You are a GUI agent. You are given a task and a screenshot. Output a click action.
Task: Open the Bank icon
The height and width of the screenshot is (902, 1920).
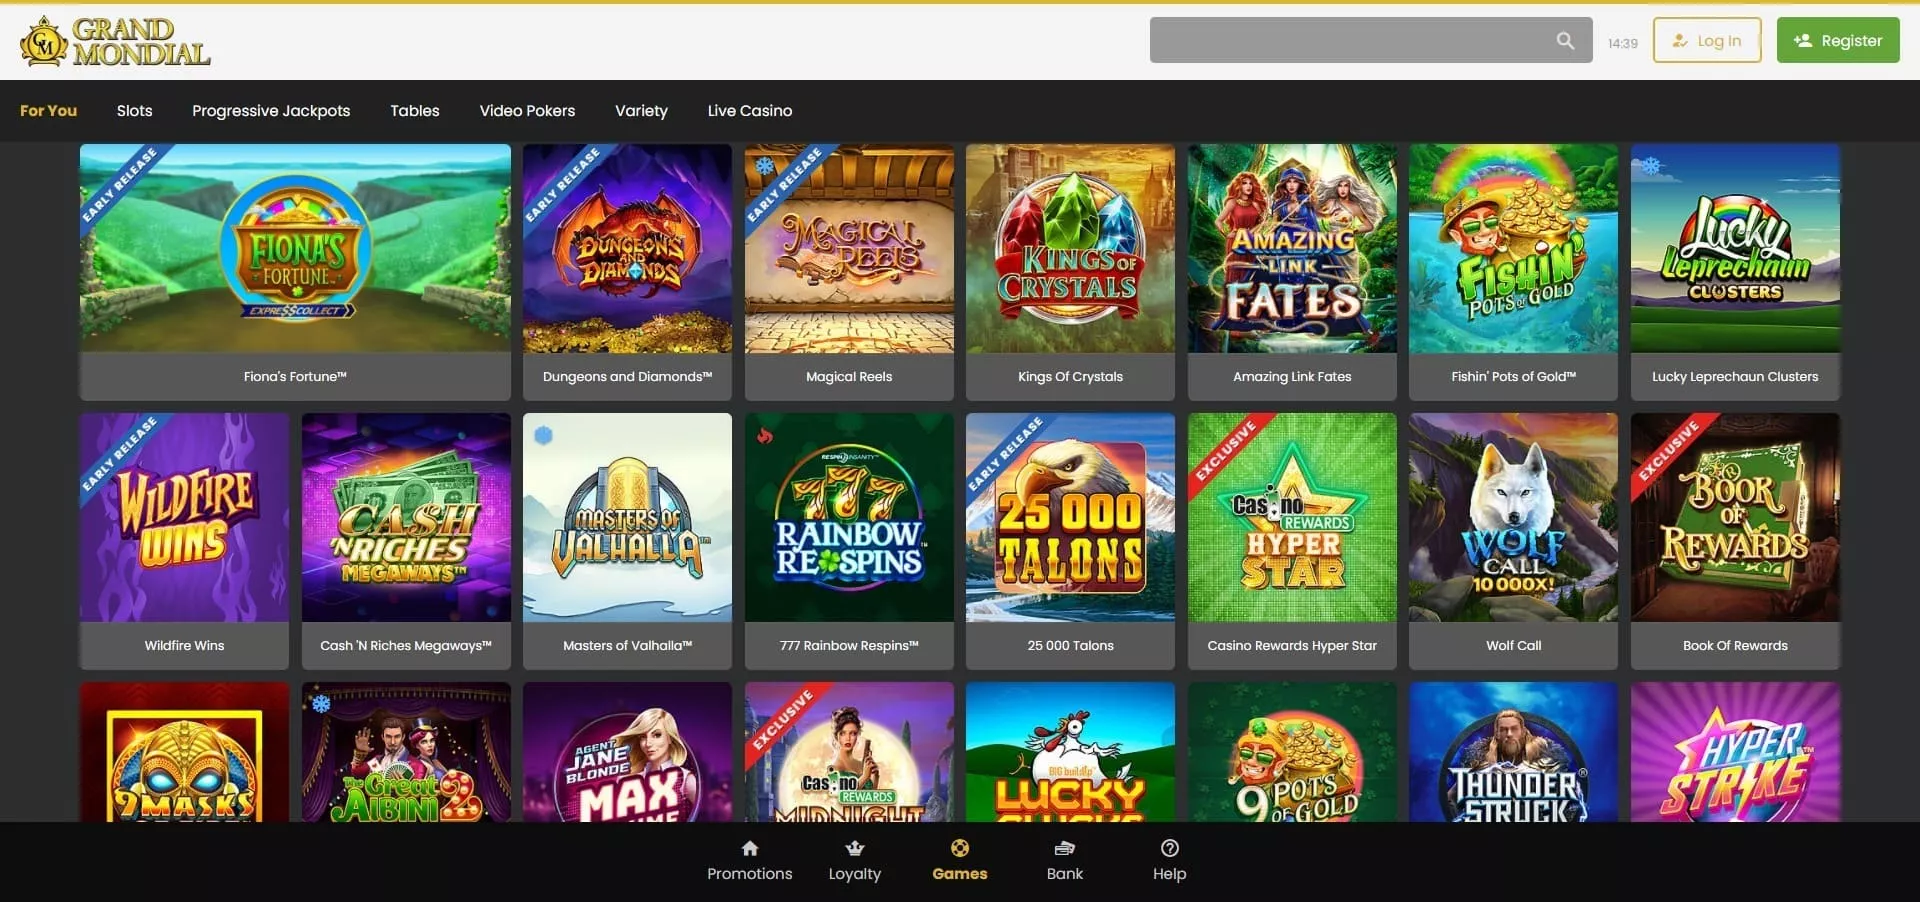[x=1065, y=848]
